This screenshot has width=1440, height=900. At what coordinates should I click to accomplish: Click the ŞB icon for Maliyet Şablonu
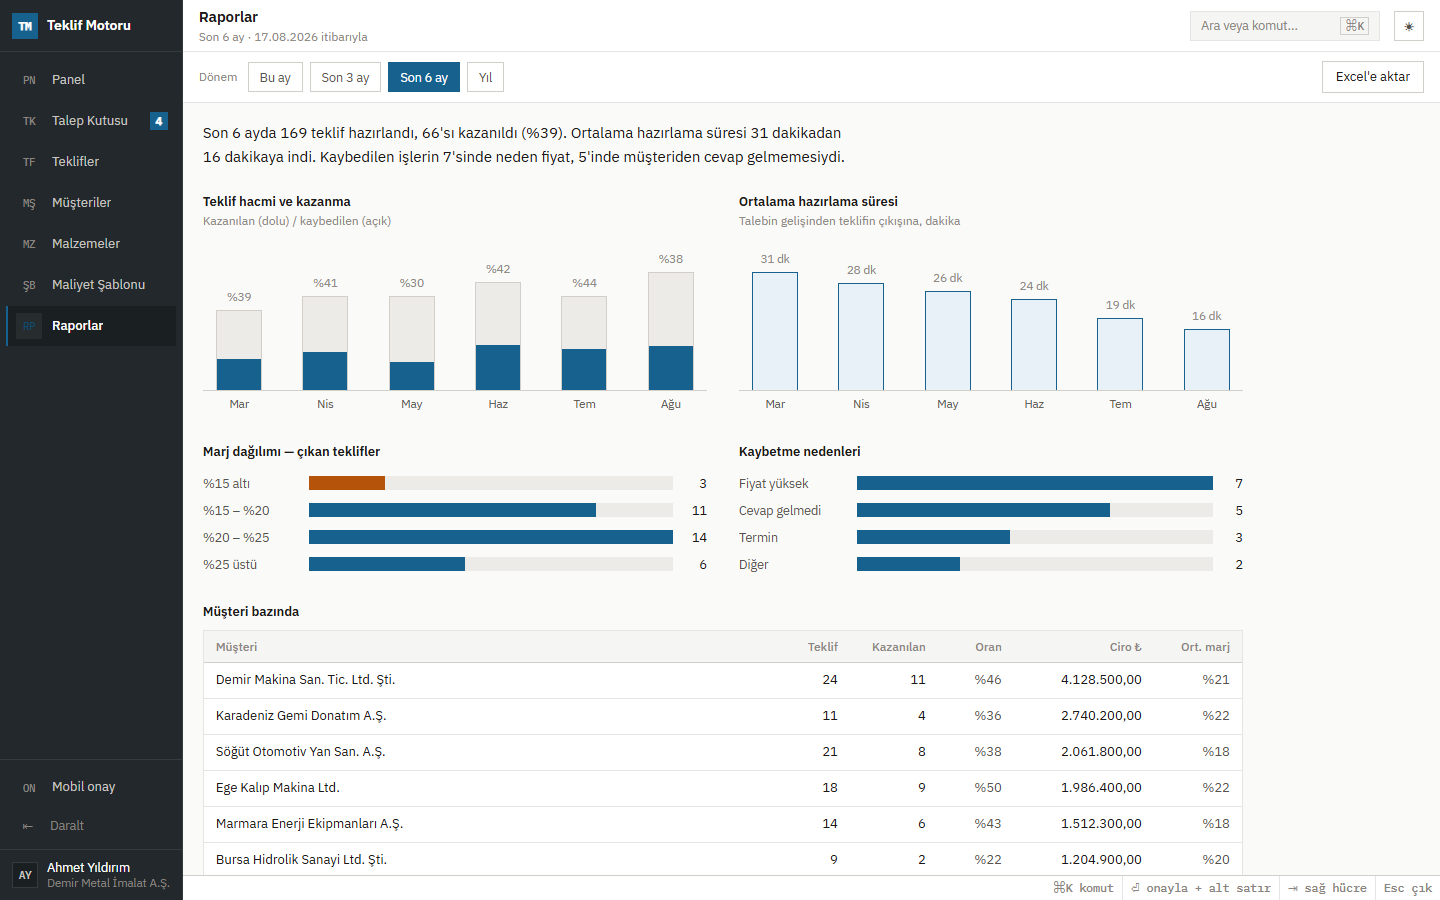click(x=29, y=285)
